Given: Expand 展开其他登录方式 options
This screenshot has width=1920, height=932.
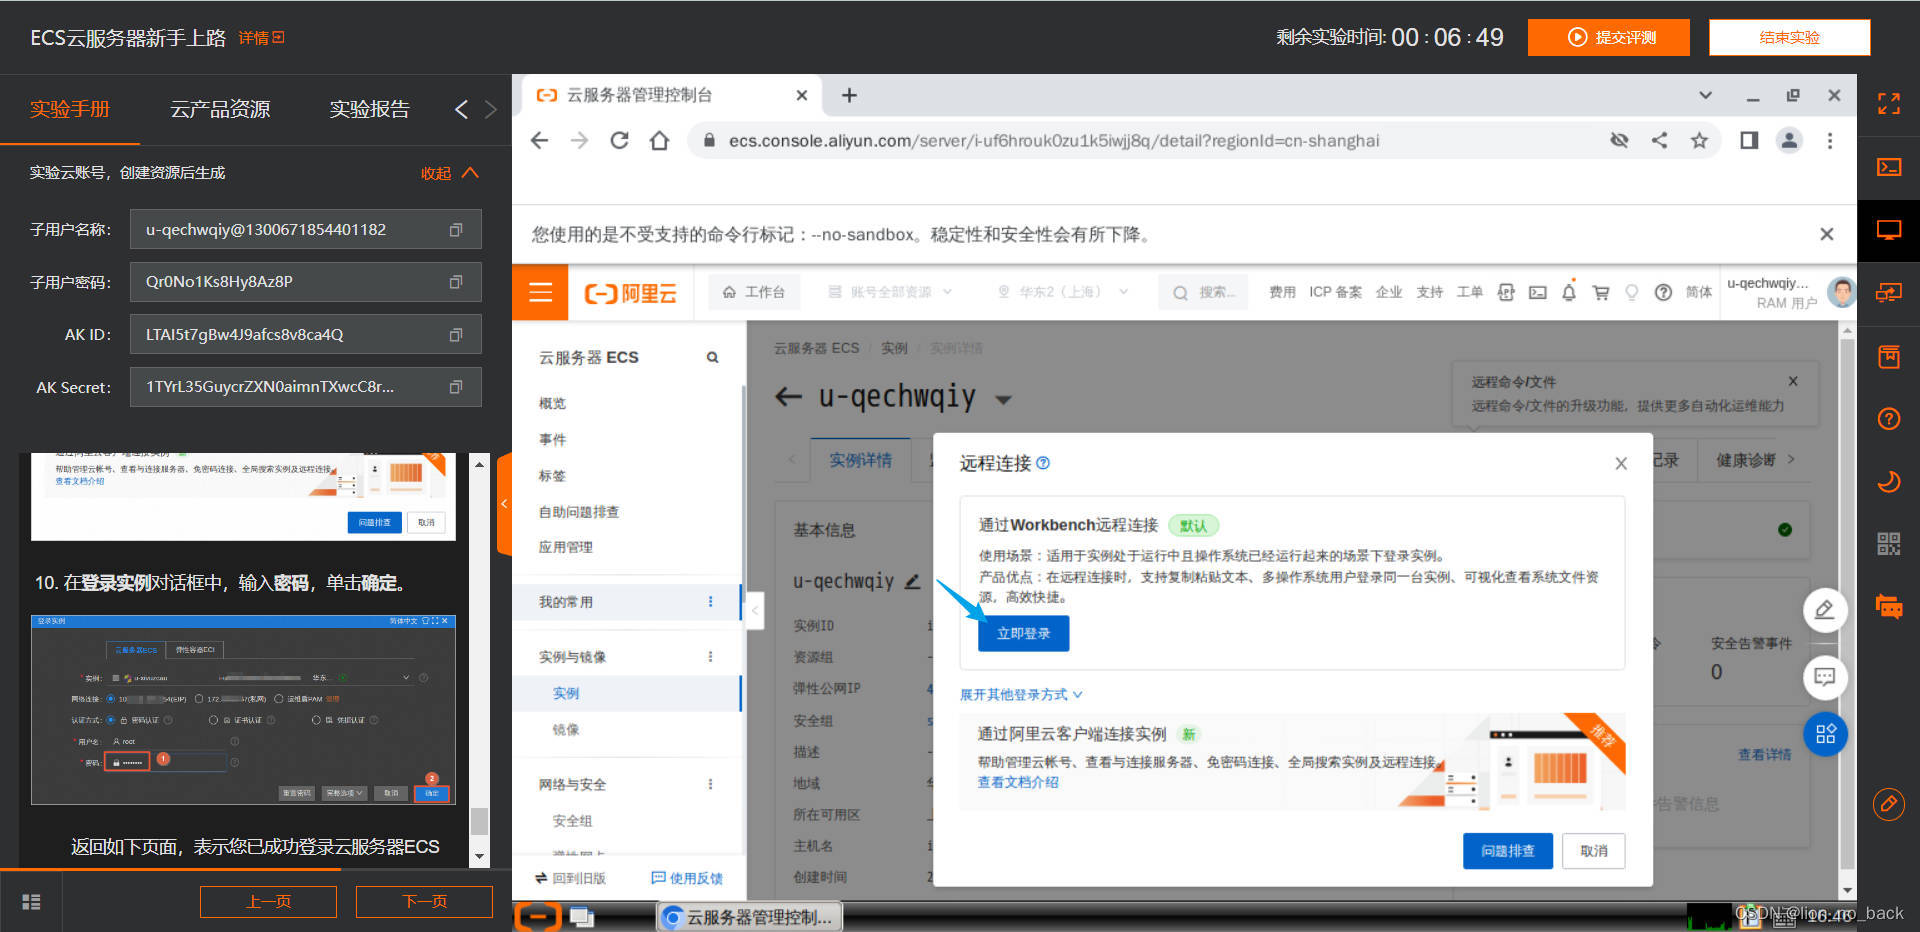Looking at the screenshot, I should [x=1021, y=694].
